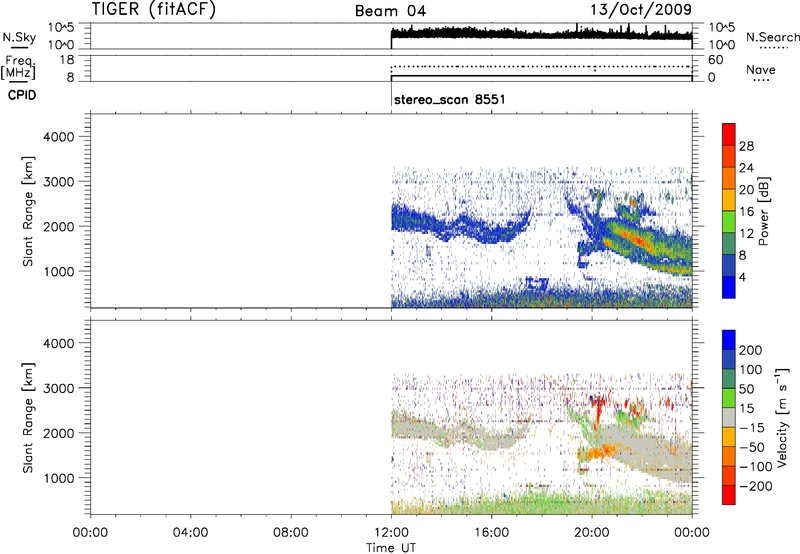Click the 20:00 time tick label
This screenshot has width=800, height=554.
click(x=592, y=533)
